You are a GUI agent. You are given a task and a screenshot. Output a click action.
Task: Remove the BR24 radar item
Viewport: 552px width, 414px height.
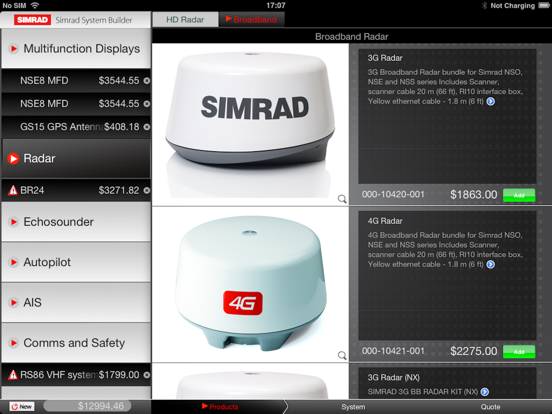coord(146,190)
